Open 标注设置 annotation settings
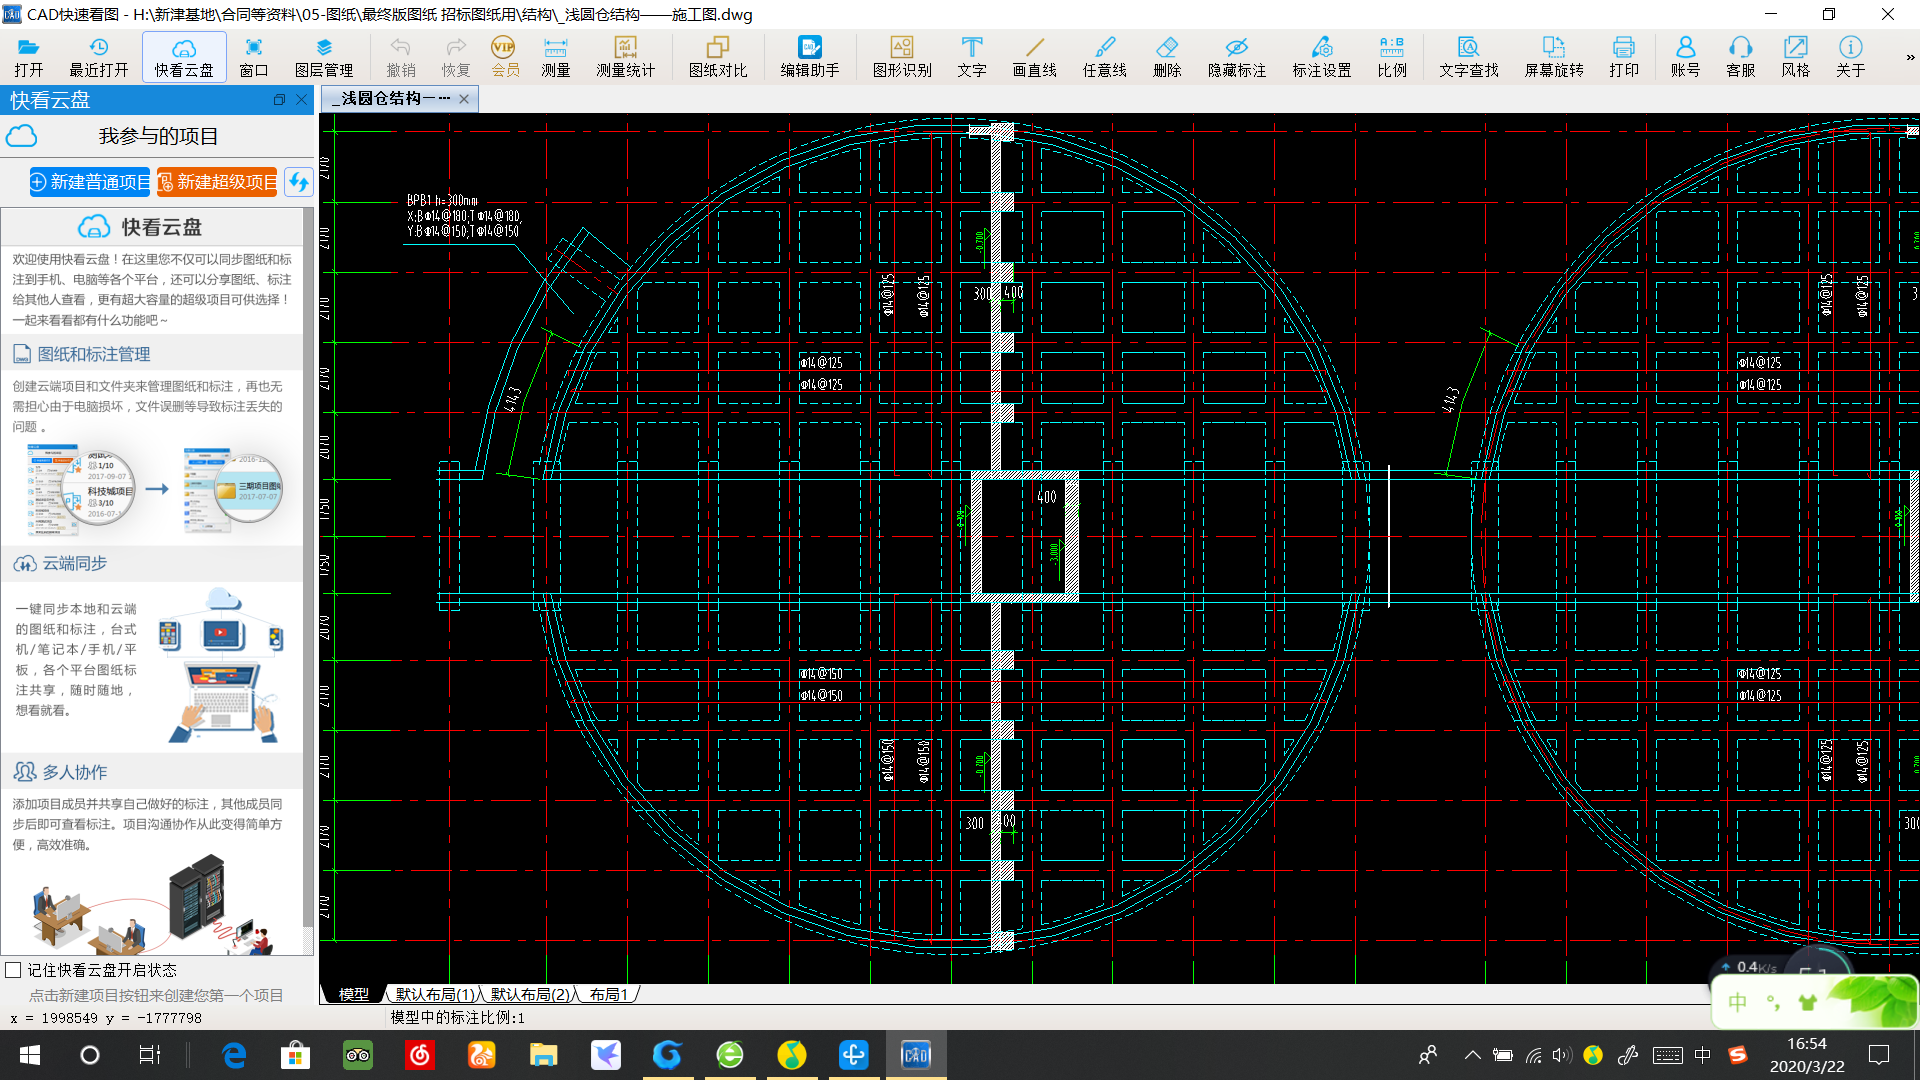 coord(1322,57)
